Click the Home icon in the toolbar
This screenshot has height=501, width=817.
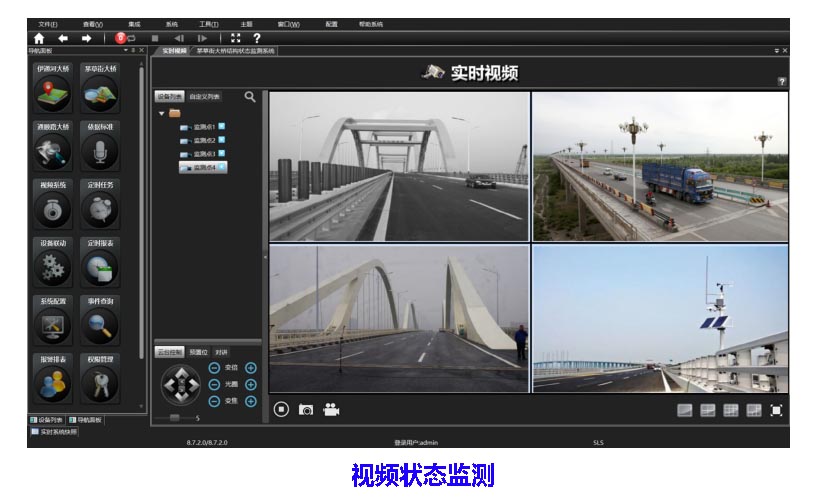pos(39,38)
